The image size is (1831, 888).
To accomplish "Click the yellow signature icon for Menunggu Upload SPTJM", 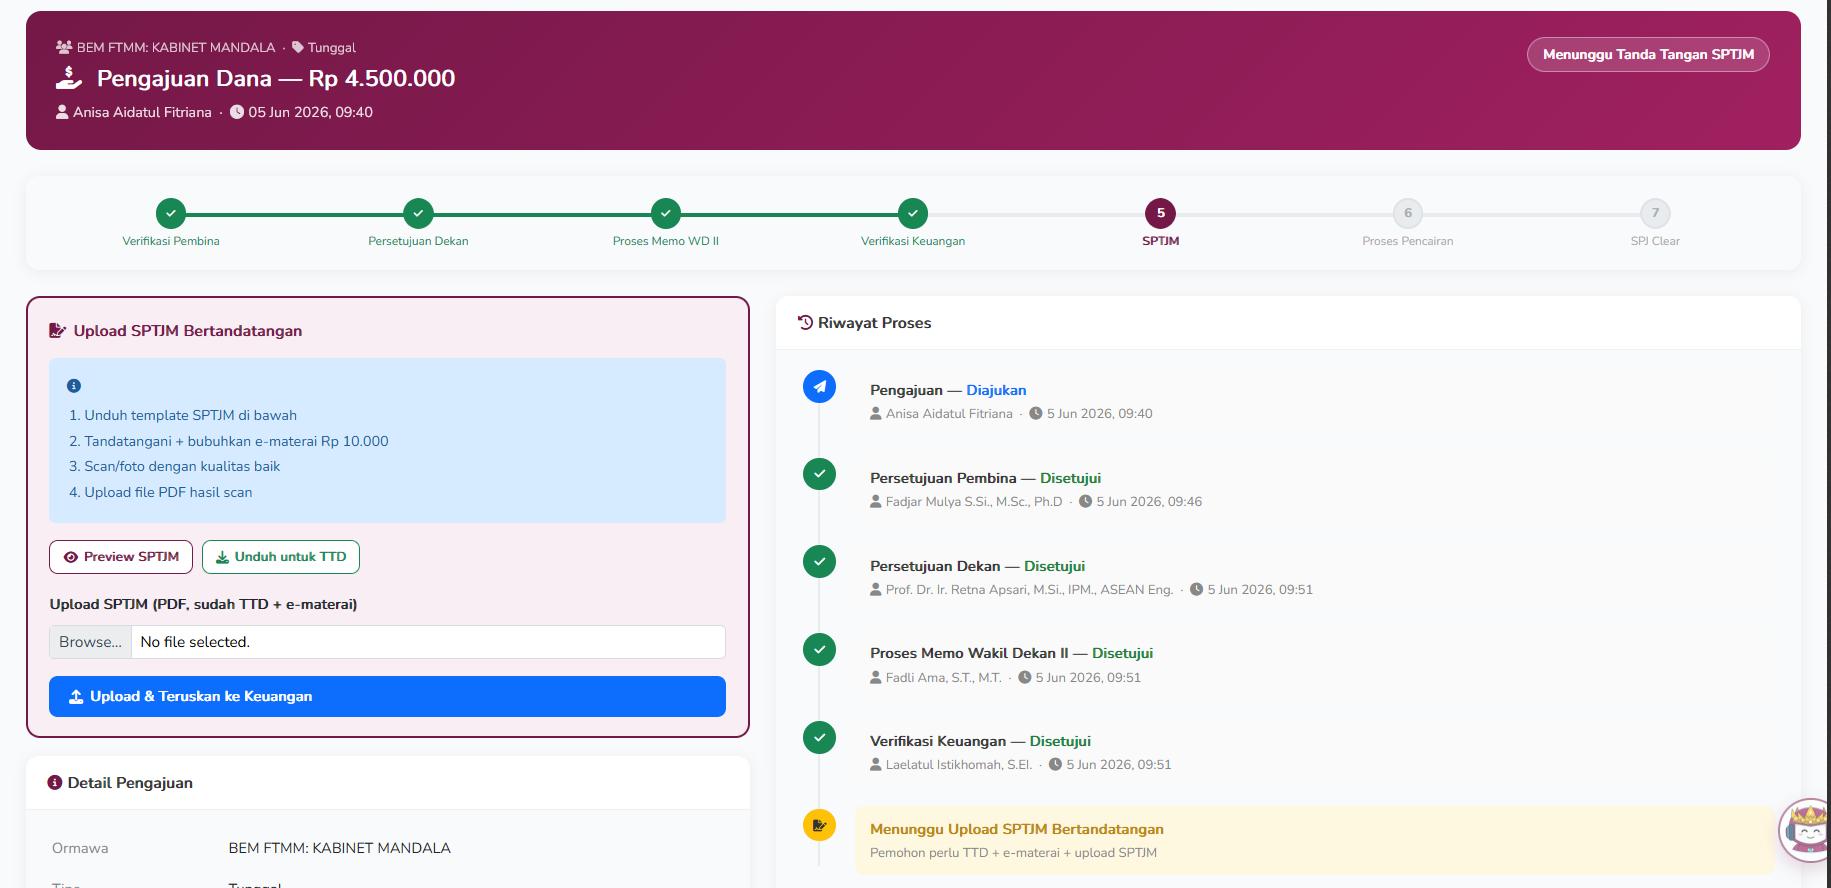I will 819,825.
